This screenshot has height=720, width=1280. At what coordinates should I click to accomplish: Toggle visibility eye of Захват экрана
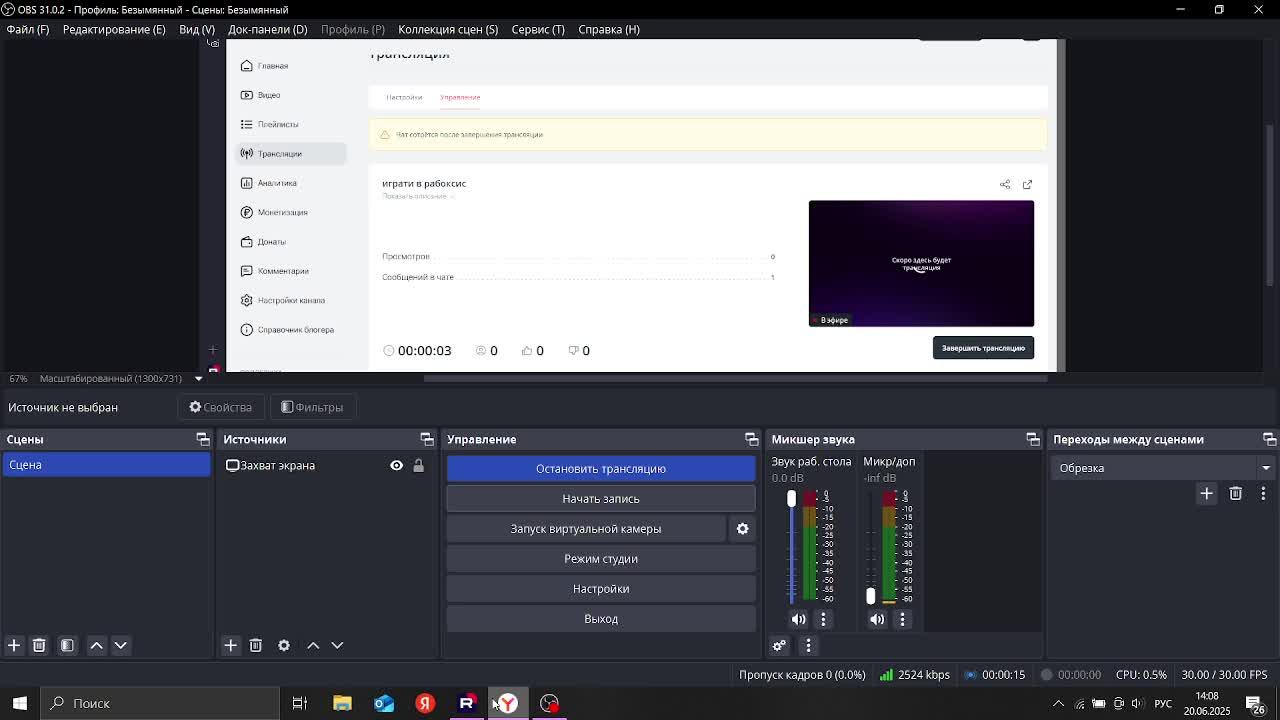click(x=396, y=466)
